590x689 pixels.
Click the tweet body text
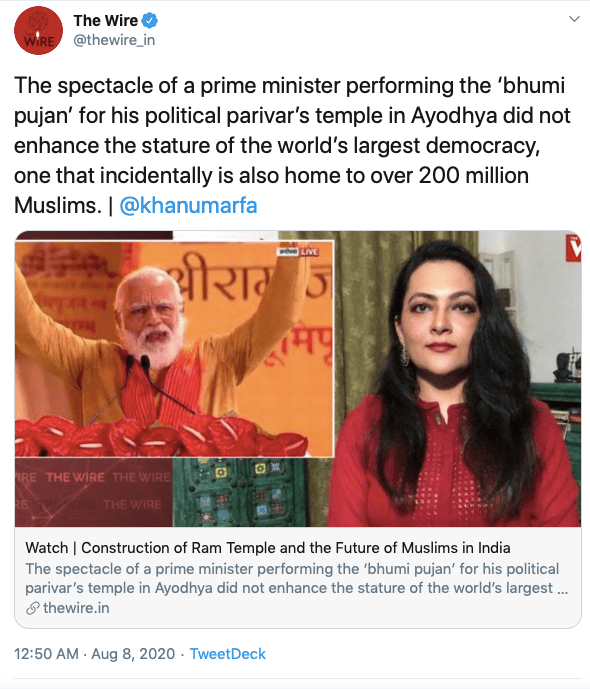pos(292,146)
